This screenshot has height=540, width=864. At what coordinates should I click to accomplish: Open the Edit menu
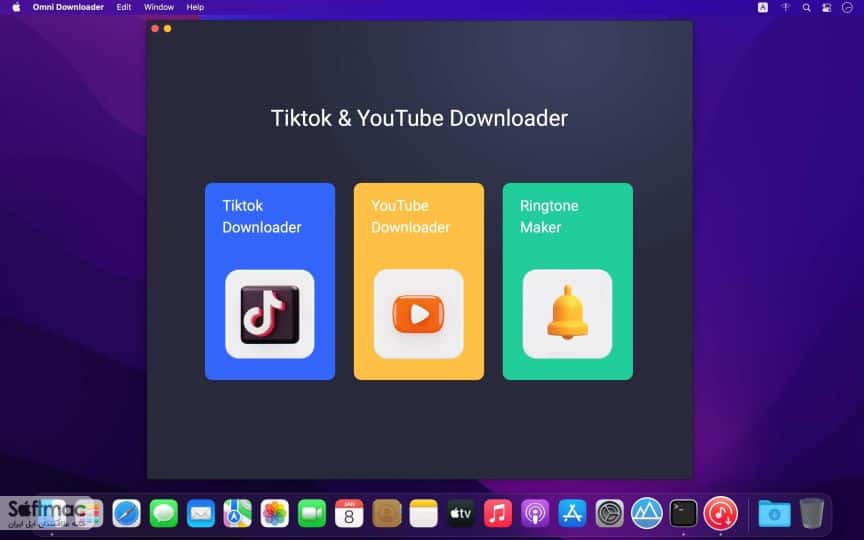(123, 7)
